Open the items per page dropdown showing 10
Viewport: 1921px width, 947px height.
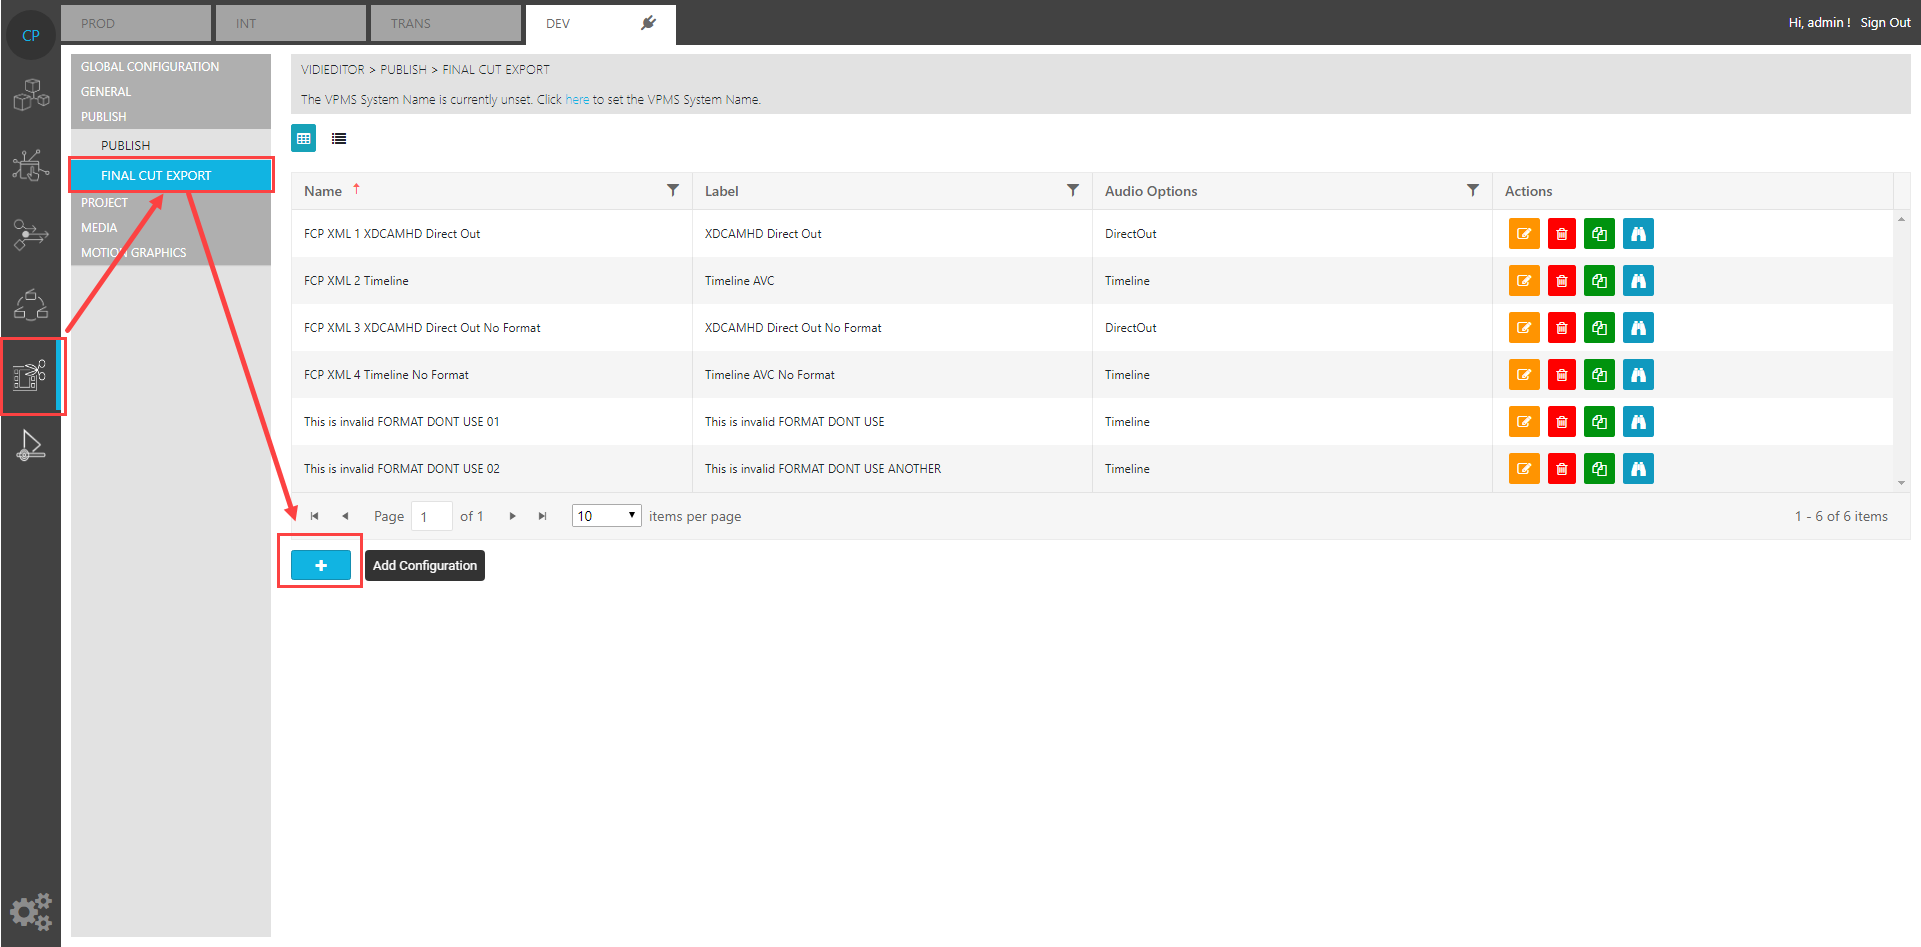pyautogui.click(x=606, y=515)
